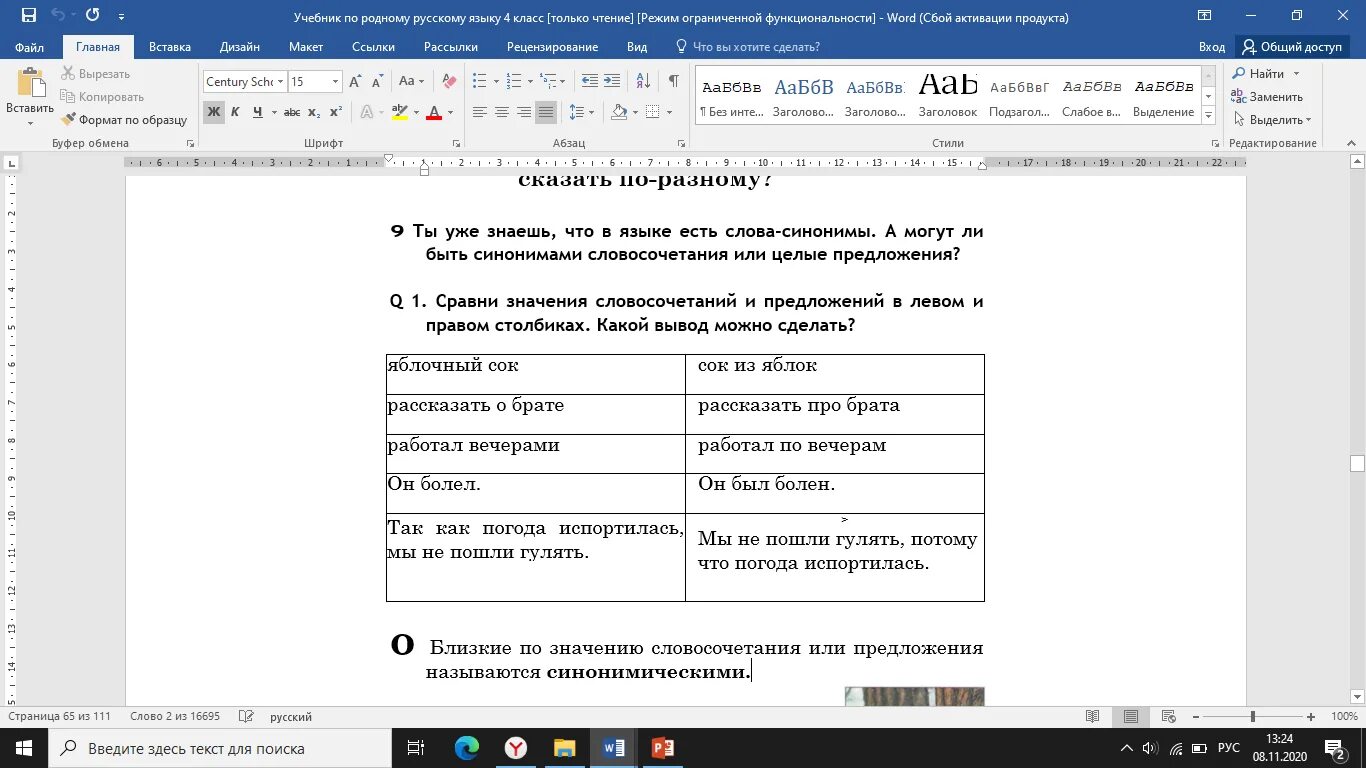Image resolution: width=1366 pixels, height=768 pixels.
Task: Select the Заголовок style thumbnail
Action: coord(947,95)
